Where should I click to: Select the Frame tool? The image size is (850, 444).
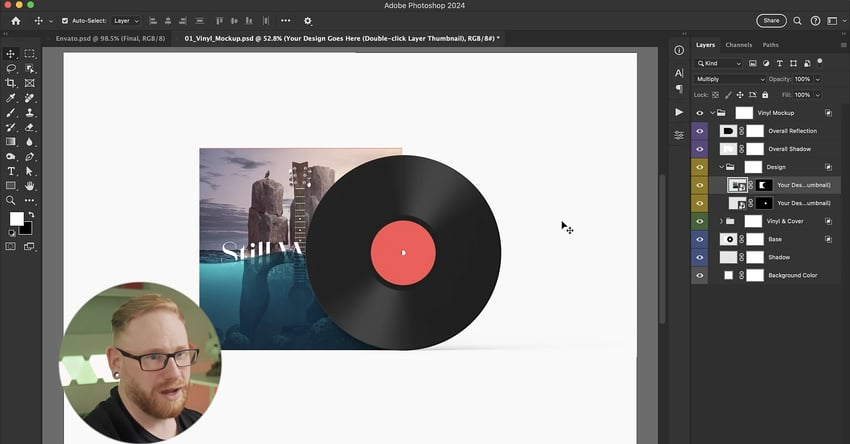tap(29, 83)
